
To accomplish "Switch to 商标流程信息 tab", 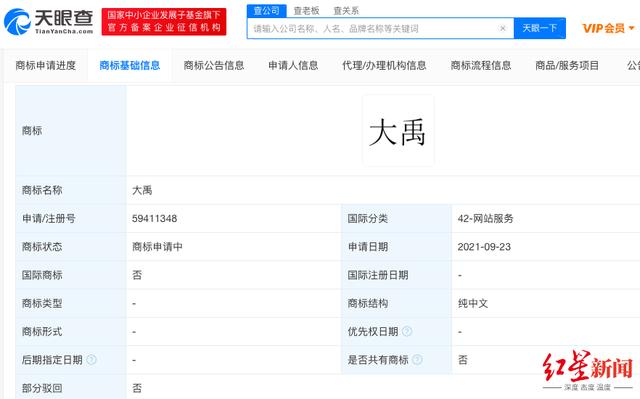I will tap(481, 65).
